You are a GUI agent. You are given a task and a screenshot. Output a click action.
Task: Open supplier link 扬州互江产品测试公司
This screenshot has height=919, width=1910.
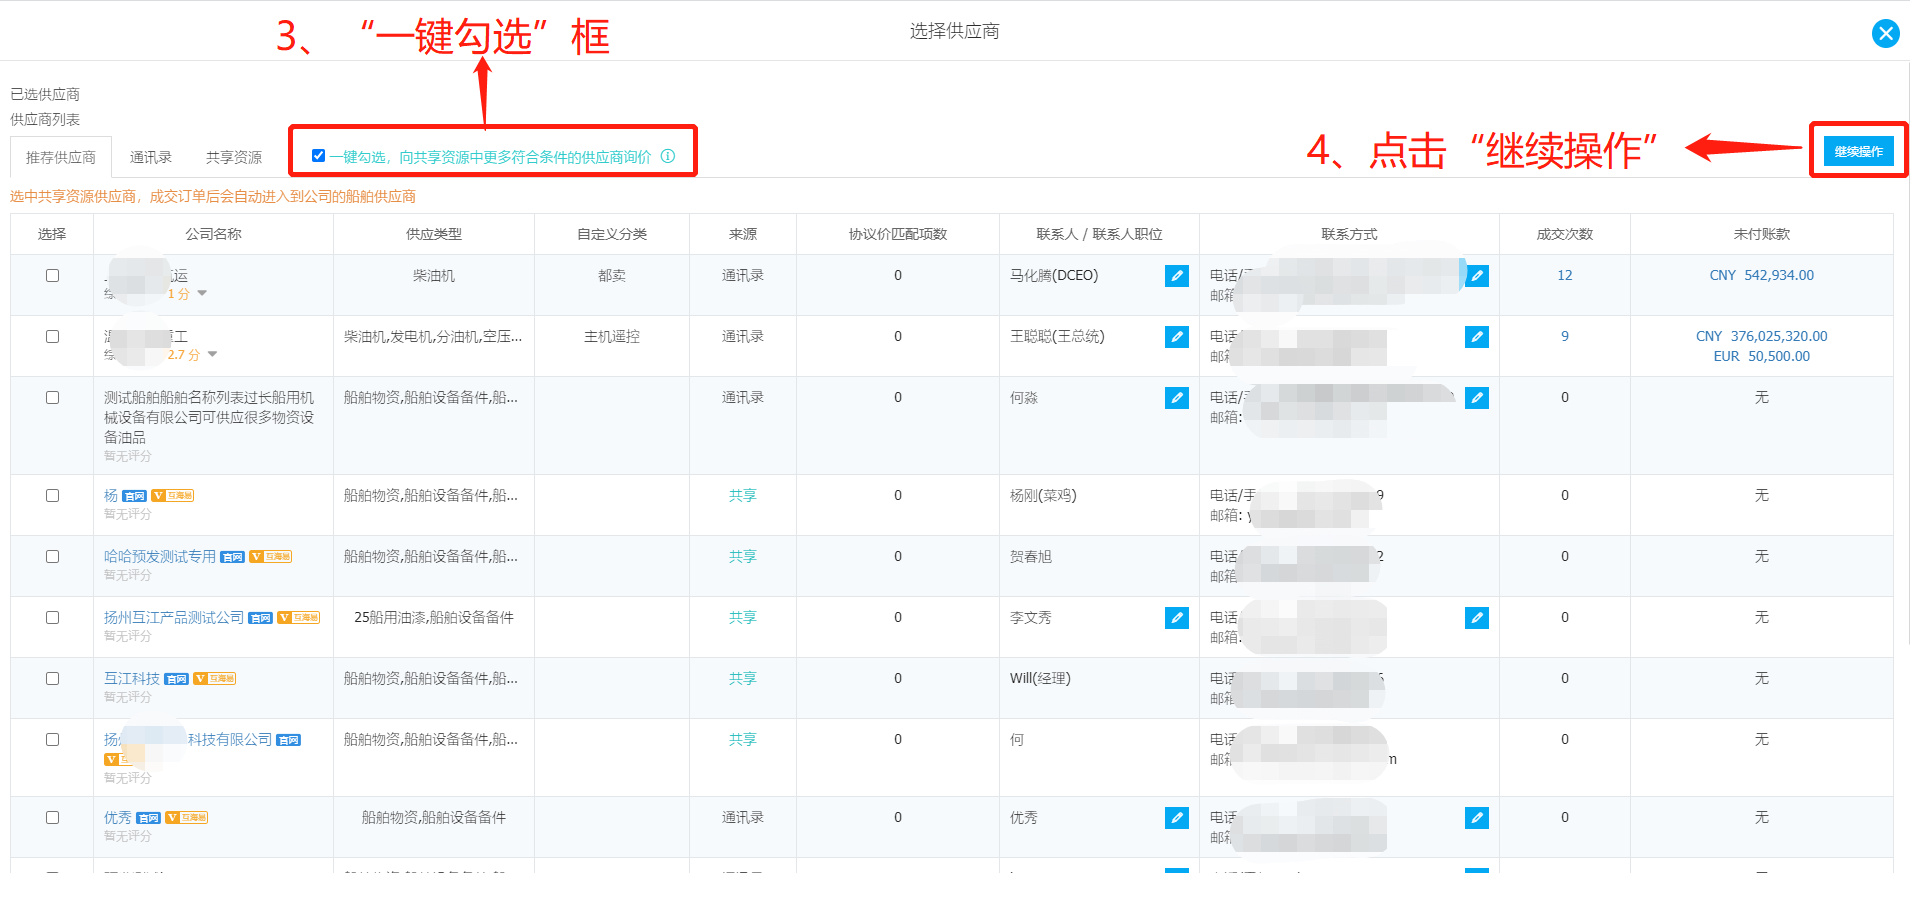coord(174,618)
